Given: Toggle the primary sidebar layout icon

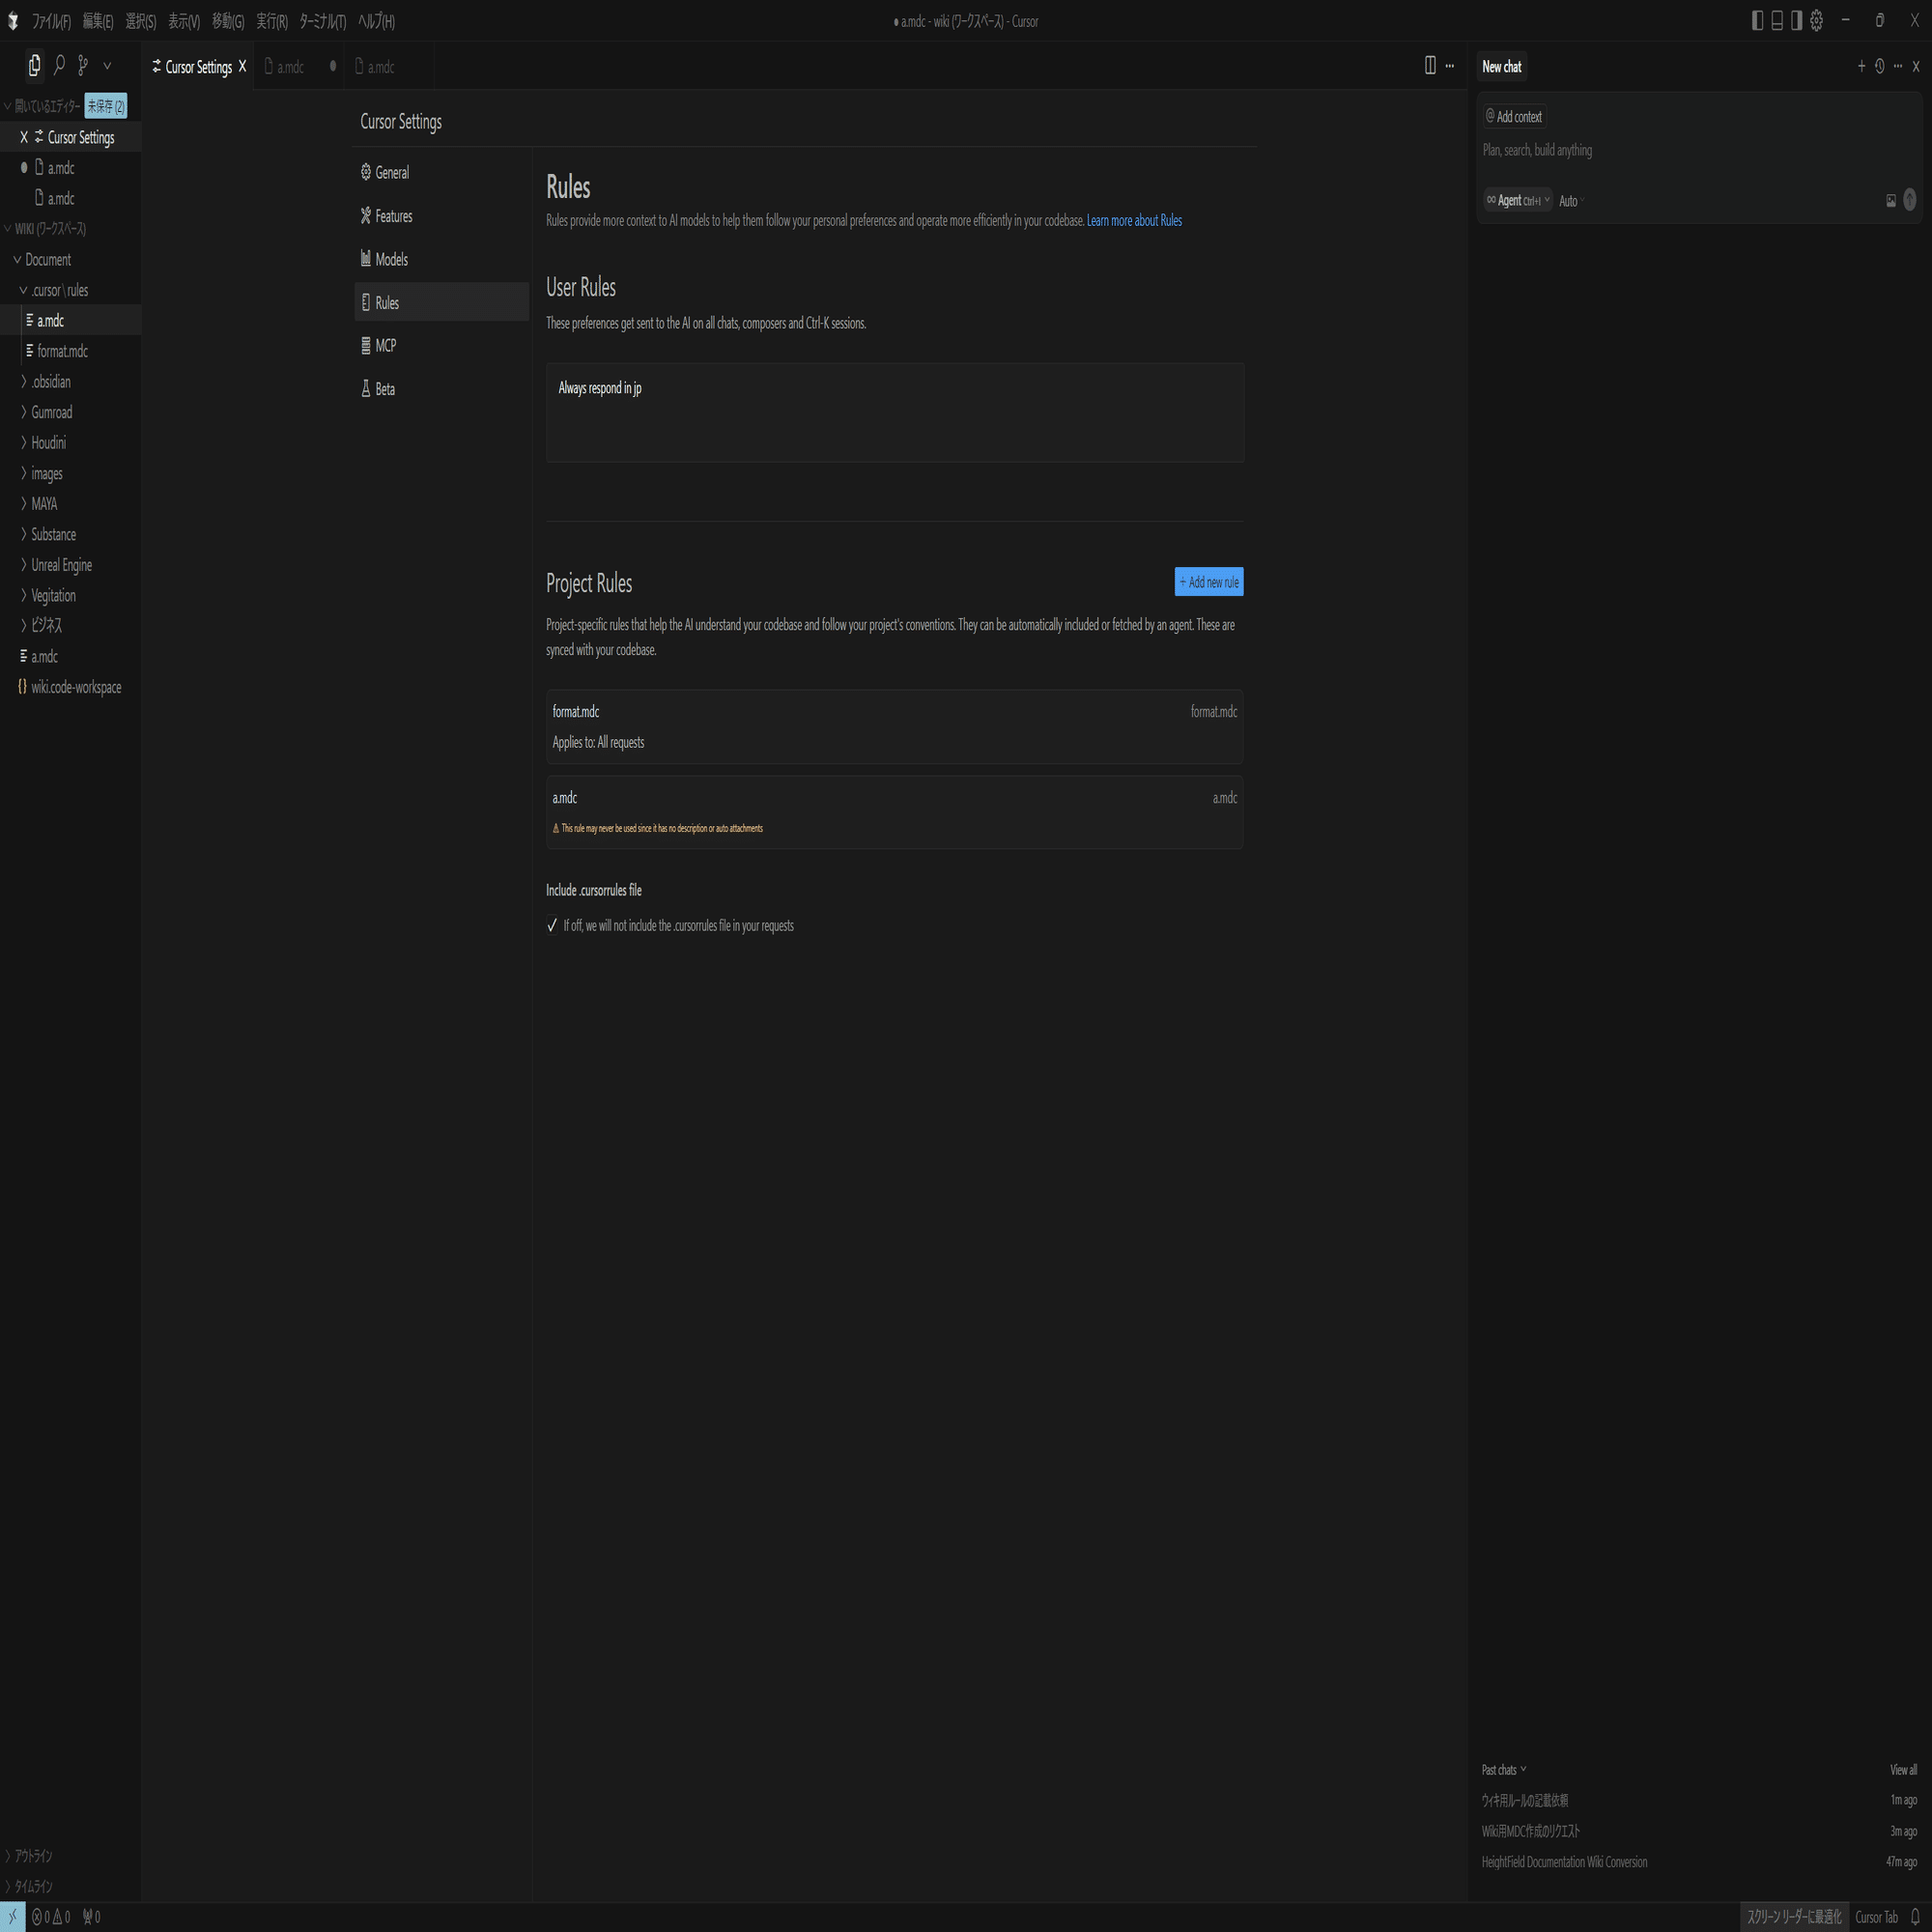Looking at the screenshot, I should pos(1757,21).
